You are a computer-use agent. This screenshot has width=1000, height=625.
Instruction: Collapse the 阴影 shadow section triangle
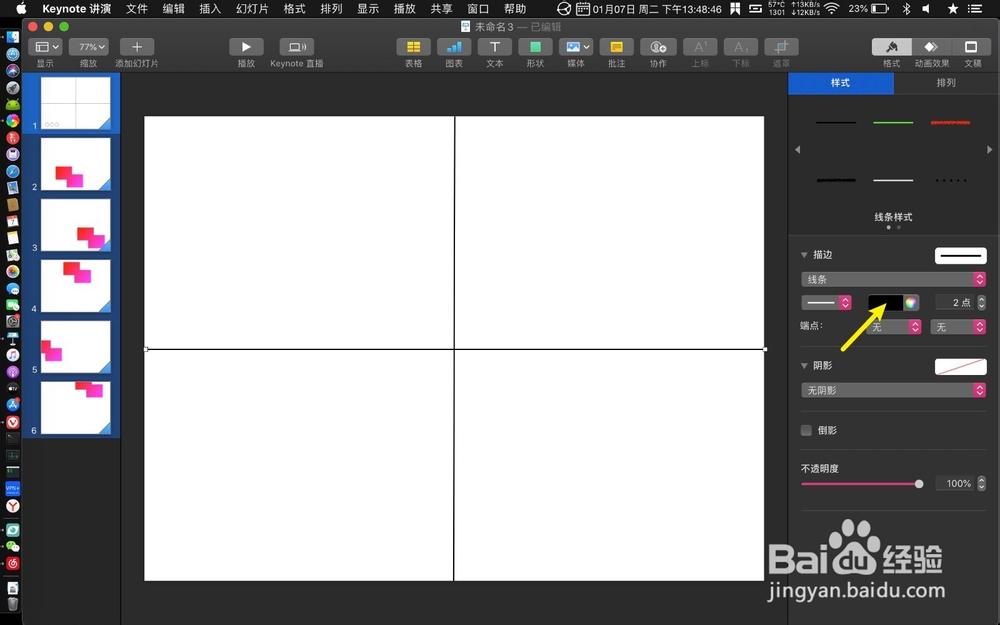coord(805,365)
